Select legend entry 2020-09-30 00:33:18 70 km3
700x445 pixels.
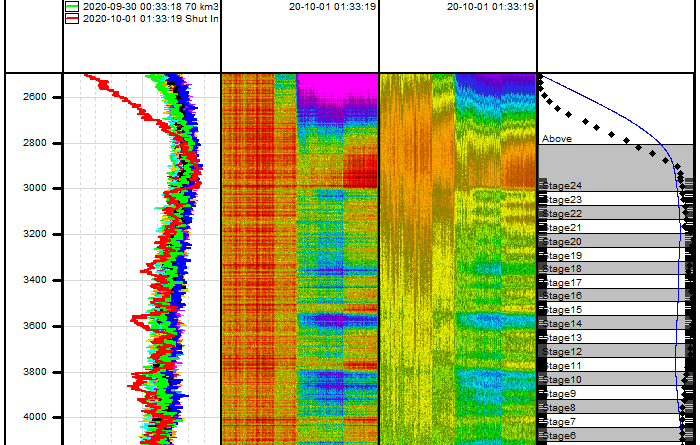click(150, 7)
